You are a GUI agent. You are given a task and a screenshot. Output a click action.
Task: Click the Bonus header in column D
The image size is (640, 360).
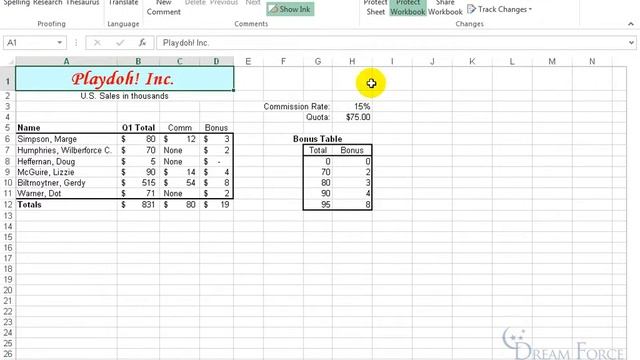(x=216, y=128)
